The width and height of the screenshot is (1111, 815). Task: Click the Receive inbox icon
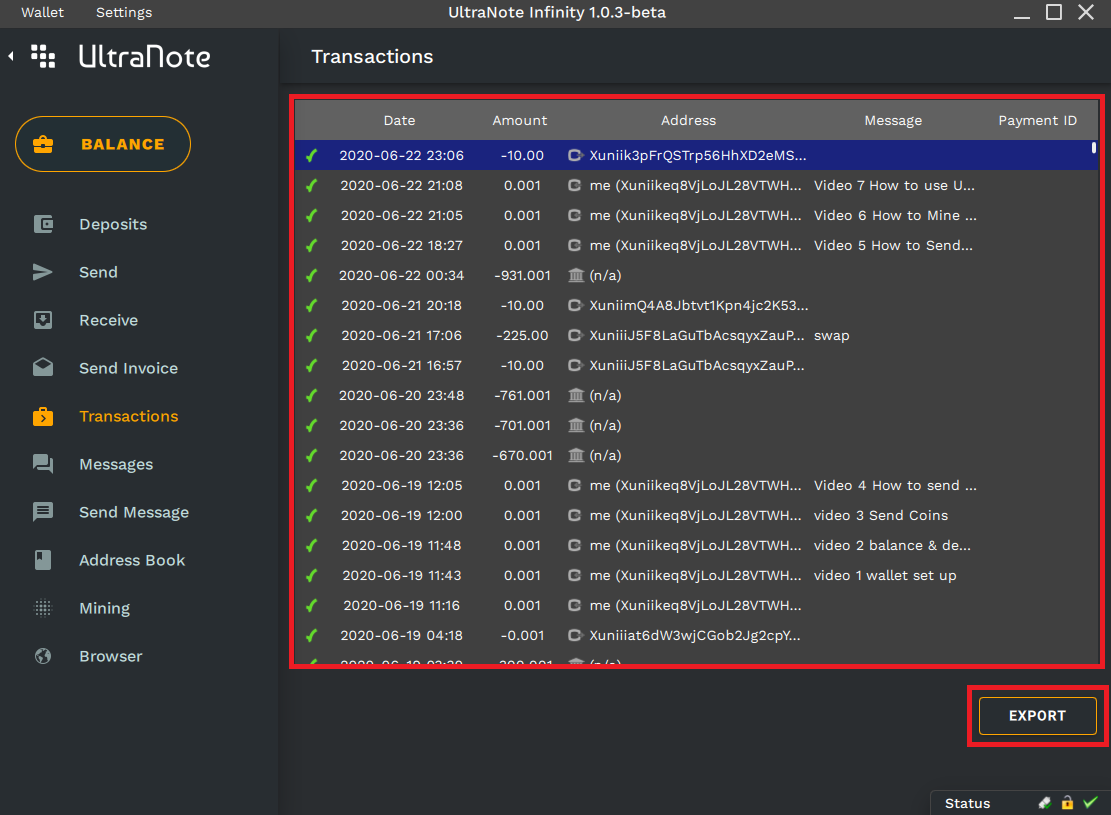[43, 320]
